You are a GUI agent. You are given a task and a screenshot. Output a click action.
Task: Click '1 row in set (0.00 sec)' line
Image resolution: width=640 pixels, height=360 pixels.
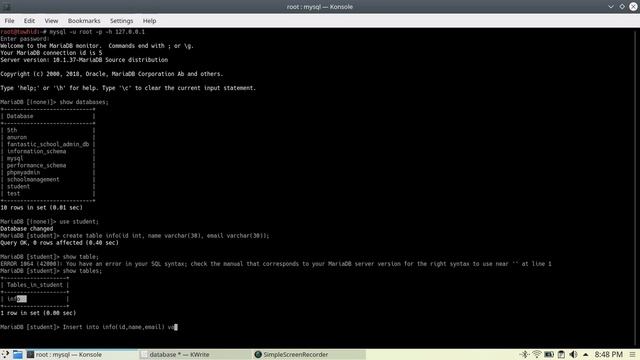click(x=38, y=313)
